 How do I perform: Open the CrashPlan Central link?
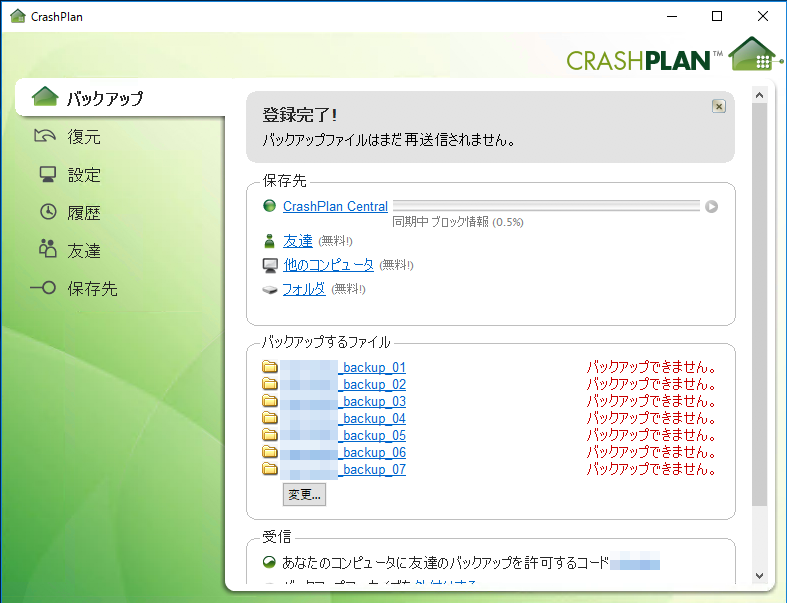[x=335, y=206]
